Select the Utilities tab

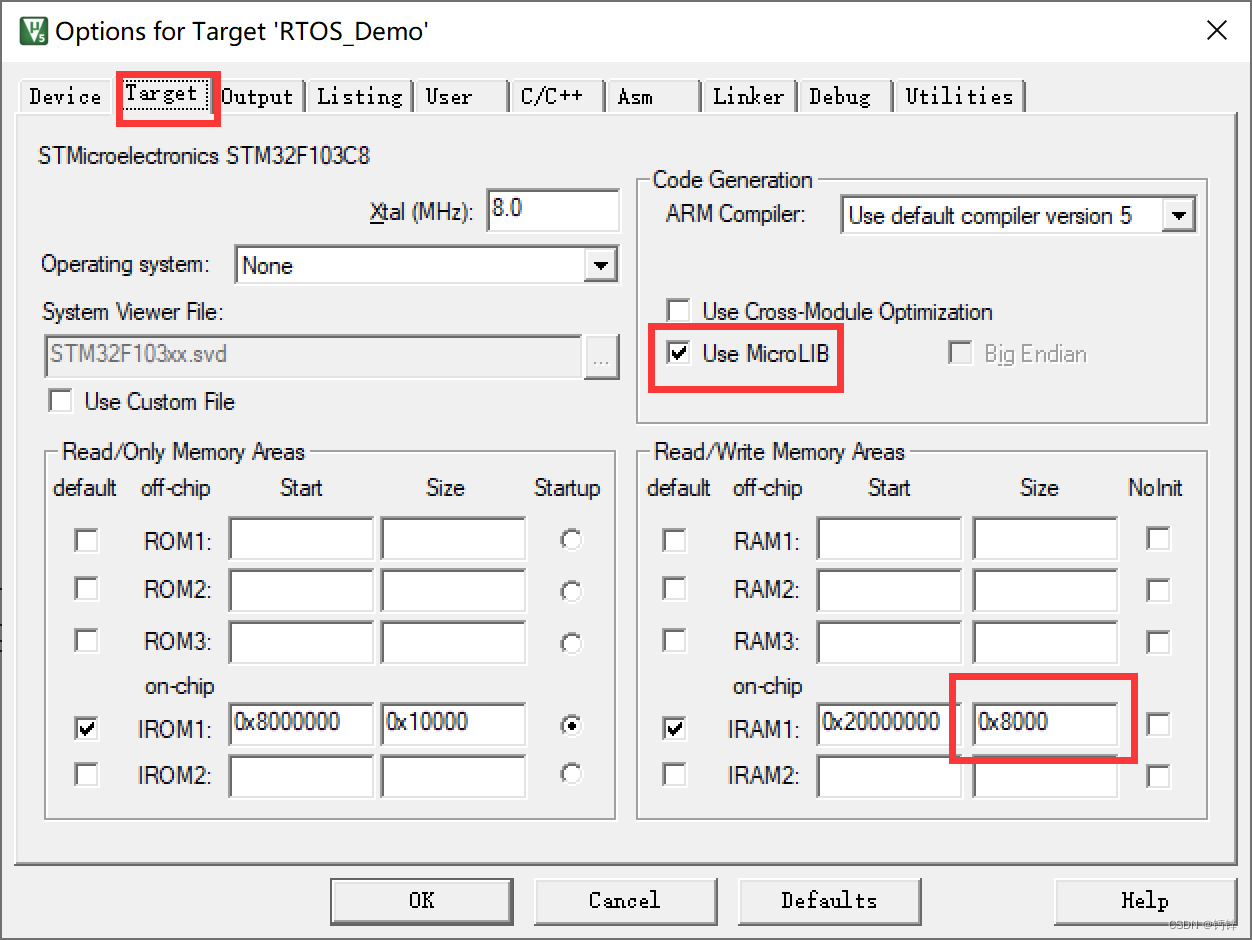point(959,96)
